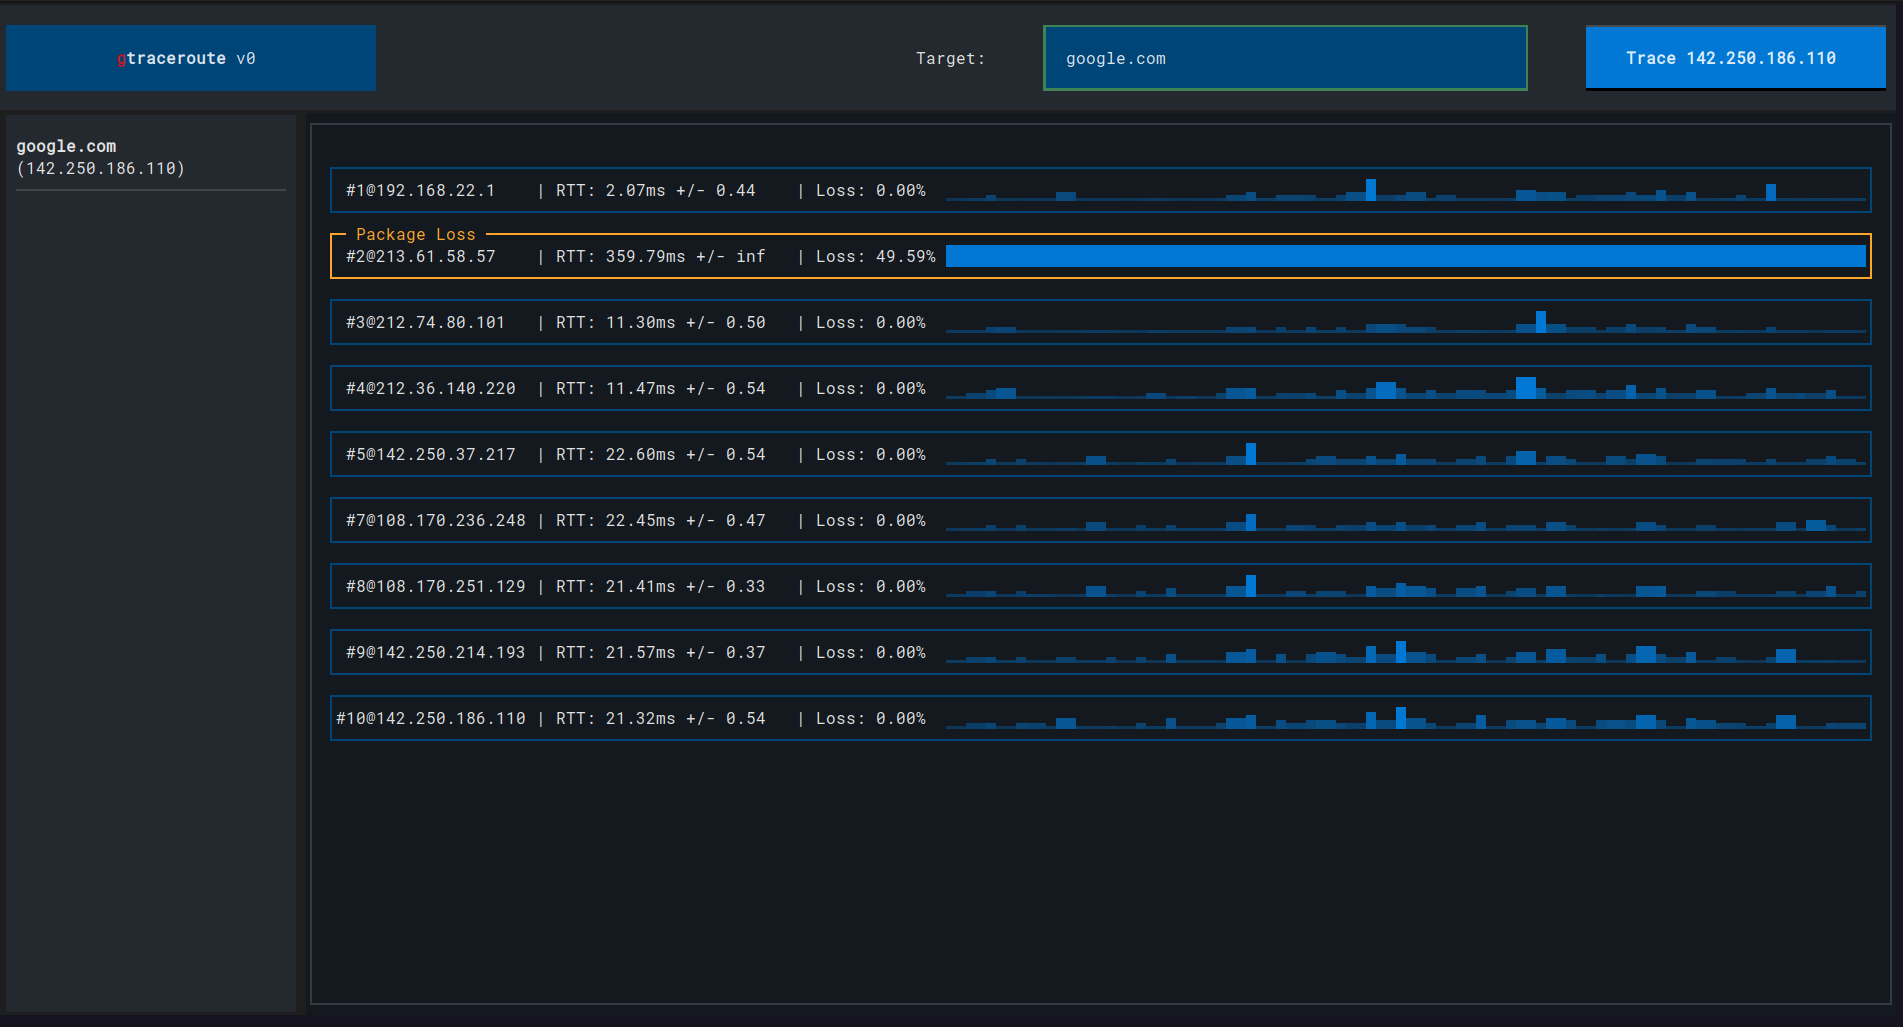Select hop #5@142.250.37.217 row
Viewport: 1903px width, 1027px height.
[1100, 454]
